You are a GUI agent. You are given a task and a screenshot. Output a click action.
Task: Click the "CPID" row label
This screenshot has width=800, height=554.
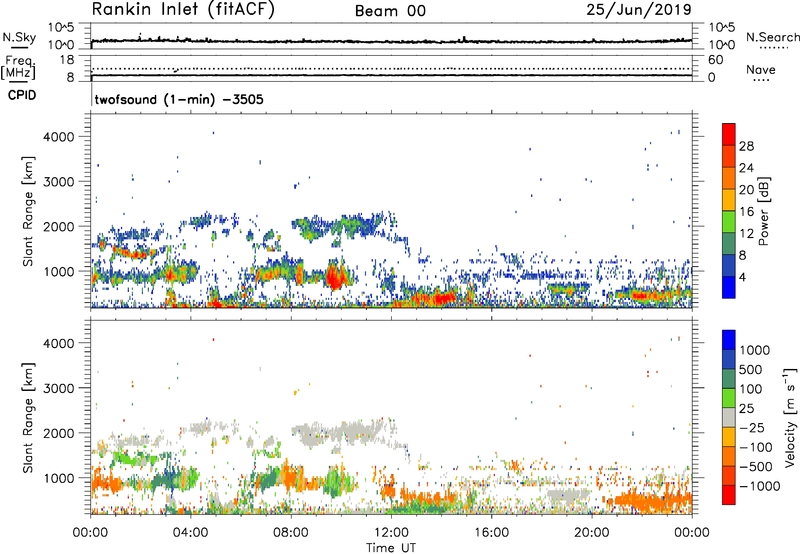pyautogui.click(x=22, y=95)
